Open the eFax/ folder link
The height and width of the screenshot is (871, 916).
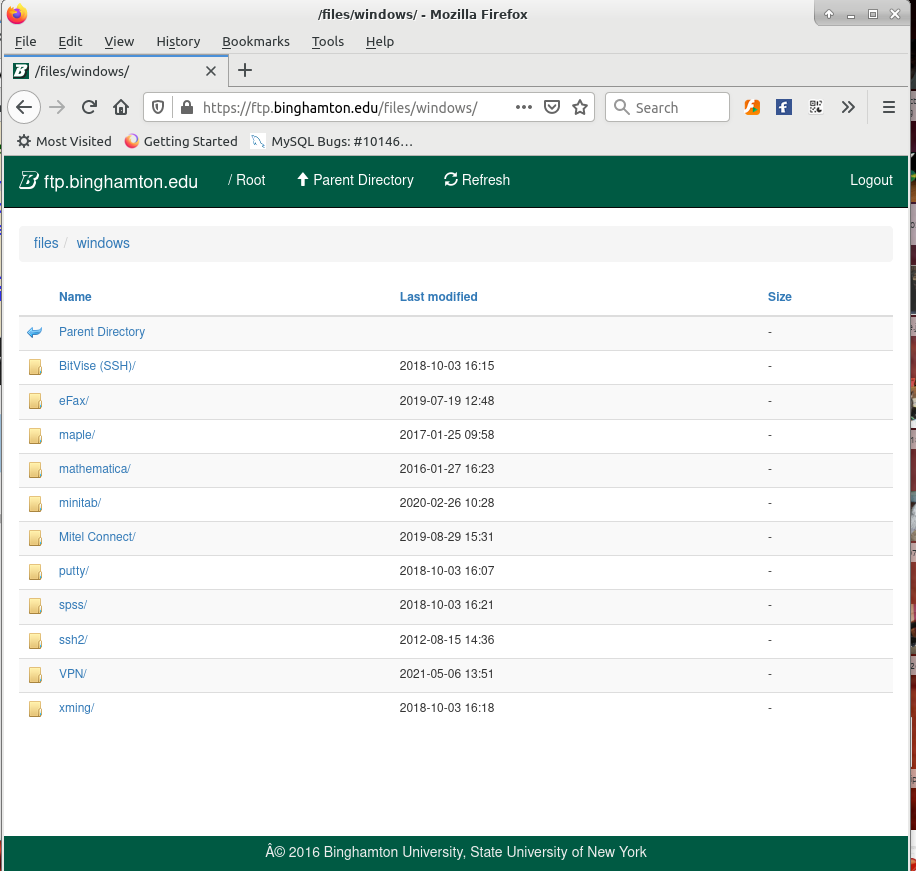coord(74,401)
